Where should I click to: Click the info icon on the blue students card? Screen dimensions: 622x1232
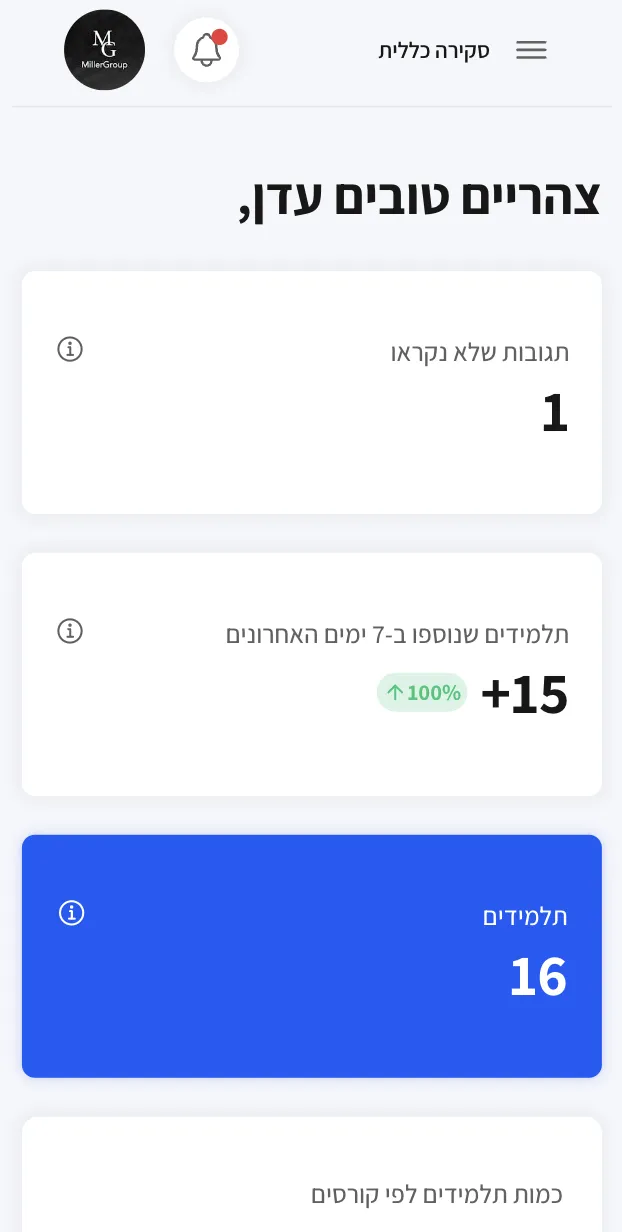click(x=71, y=913)
